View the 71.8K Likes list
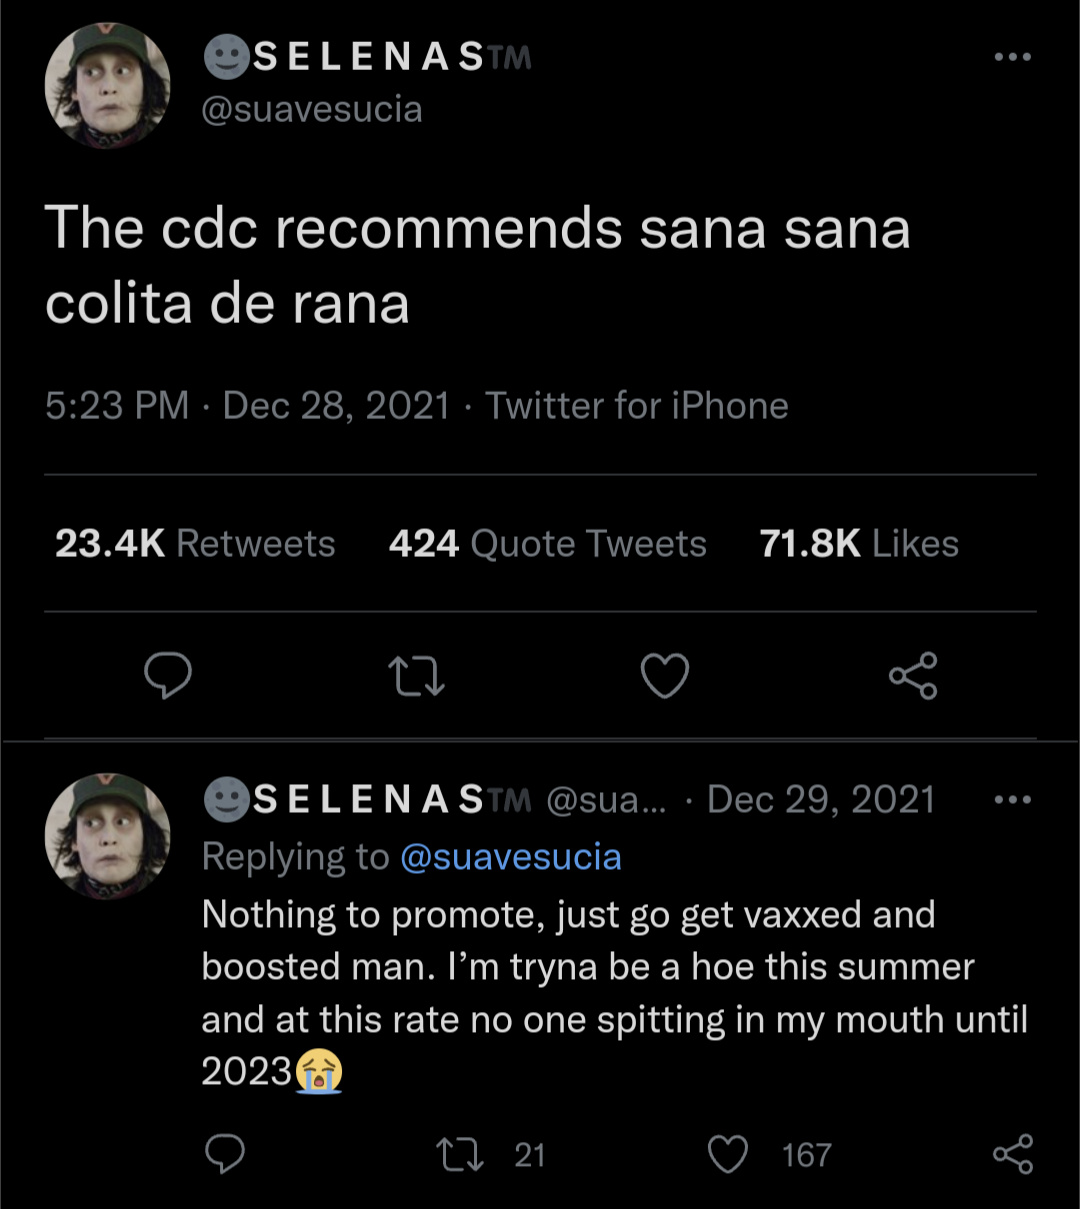Image resolution: width=1080 pixels, height=1209 pixels. pyautogui.click(x=858, y=544)
